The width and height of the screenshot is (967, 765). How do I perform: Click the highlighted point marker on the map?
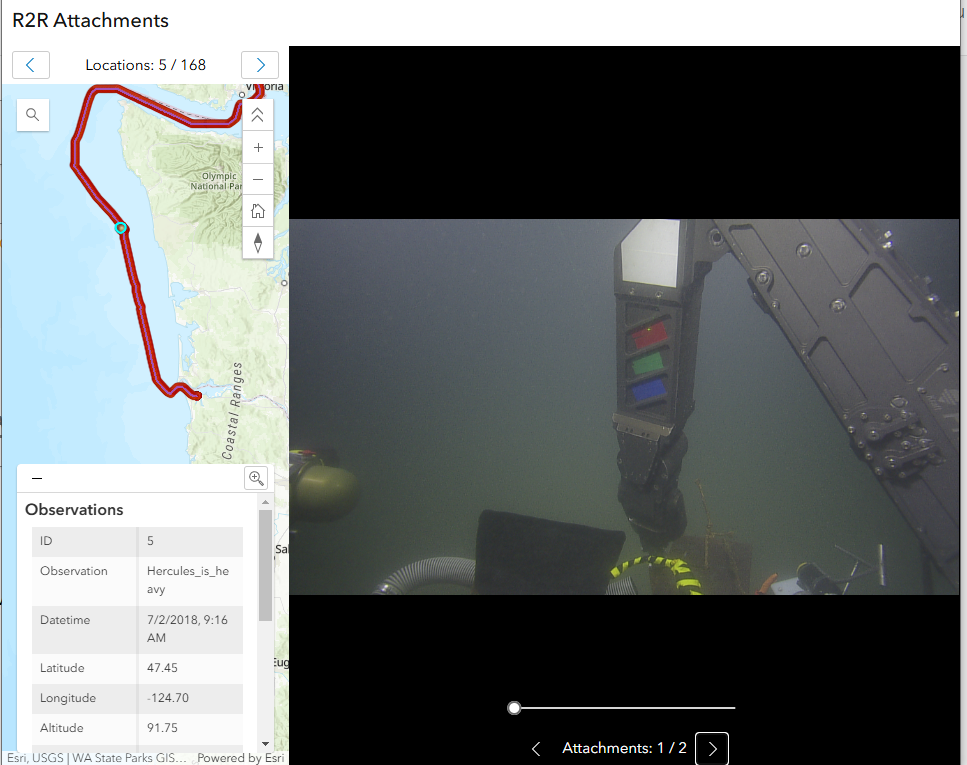[121, 228]
